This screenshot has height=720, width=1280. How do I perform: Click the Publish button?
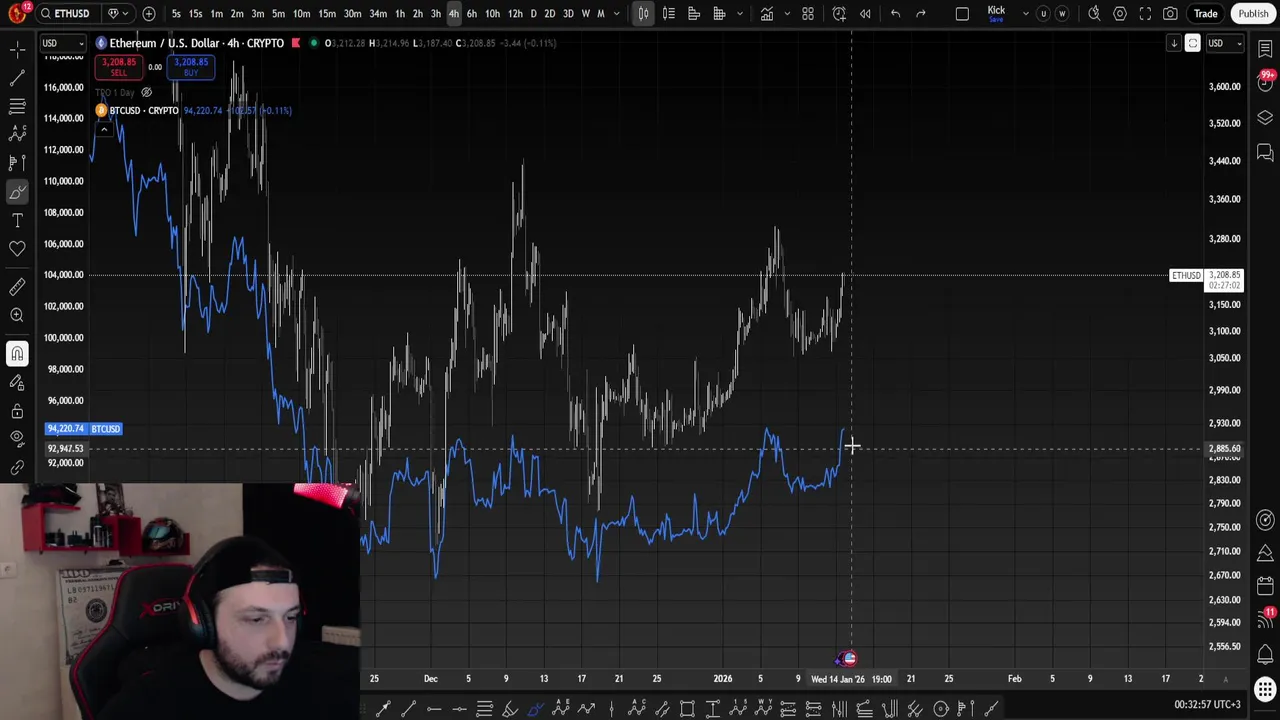click(1253, 14)
